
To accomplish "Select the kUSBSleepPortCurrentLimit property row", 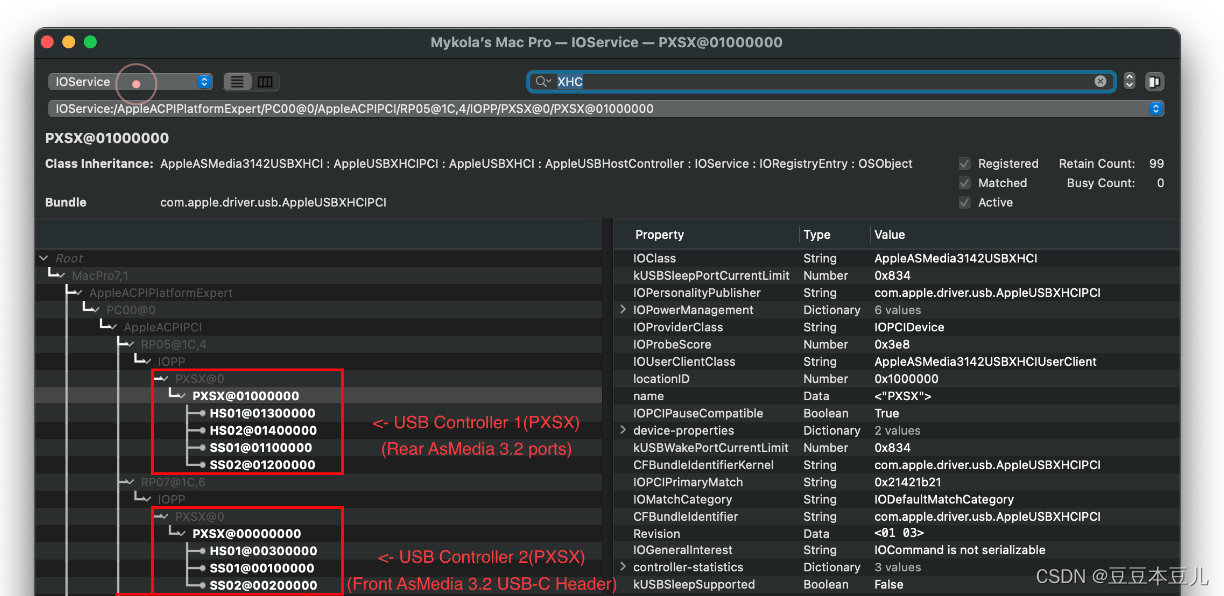I will [897, 276].
